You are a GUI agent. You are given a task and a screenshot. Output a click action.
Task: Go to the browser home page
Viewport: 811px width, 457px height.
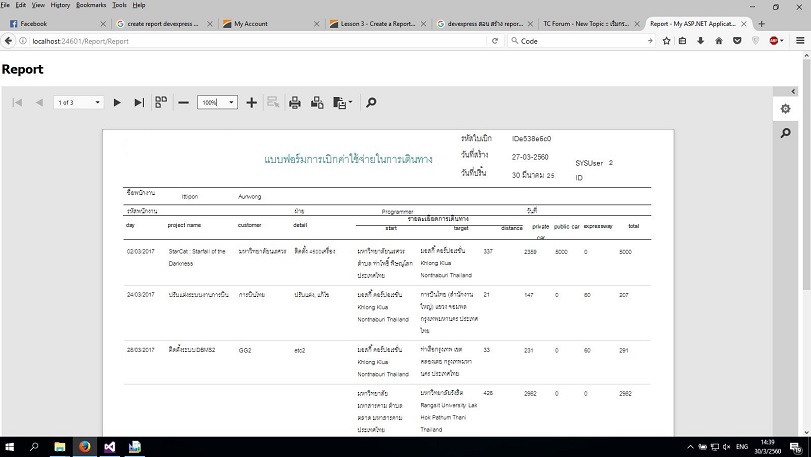pyautogui.click(x=719, y=41)
